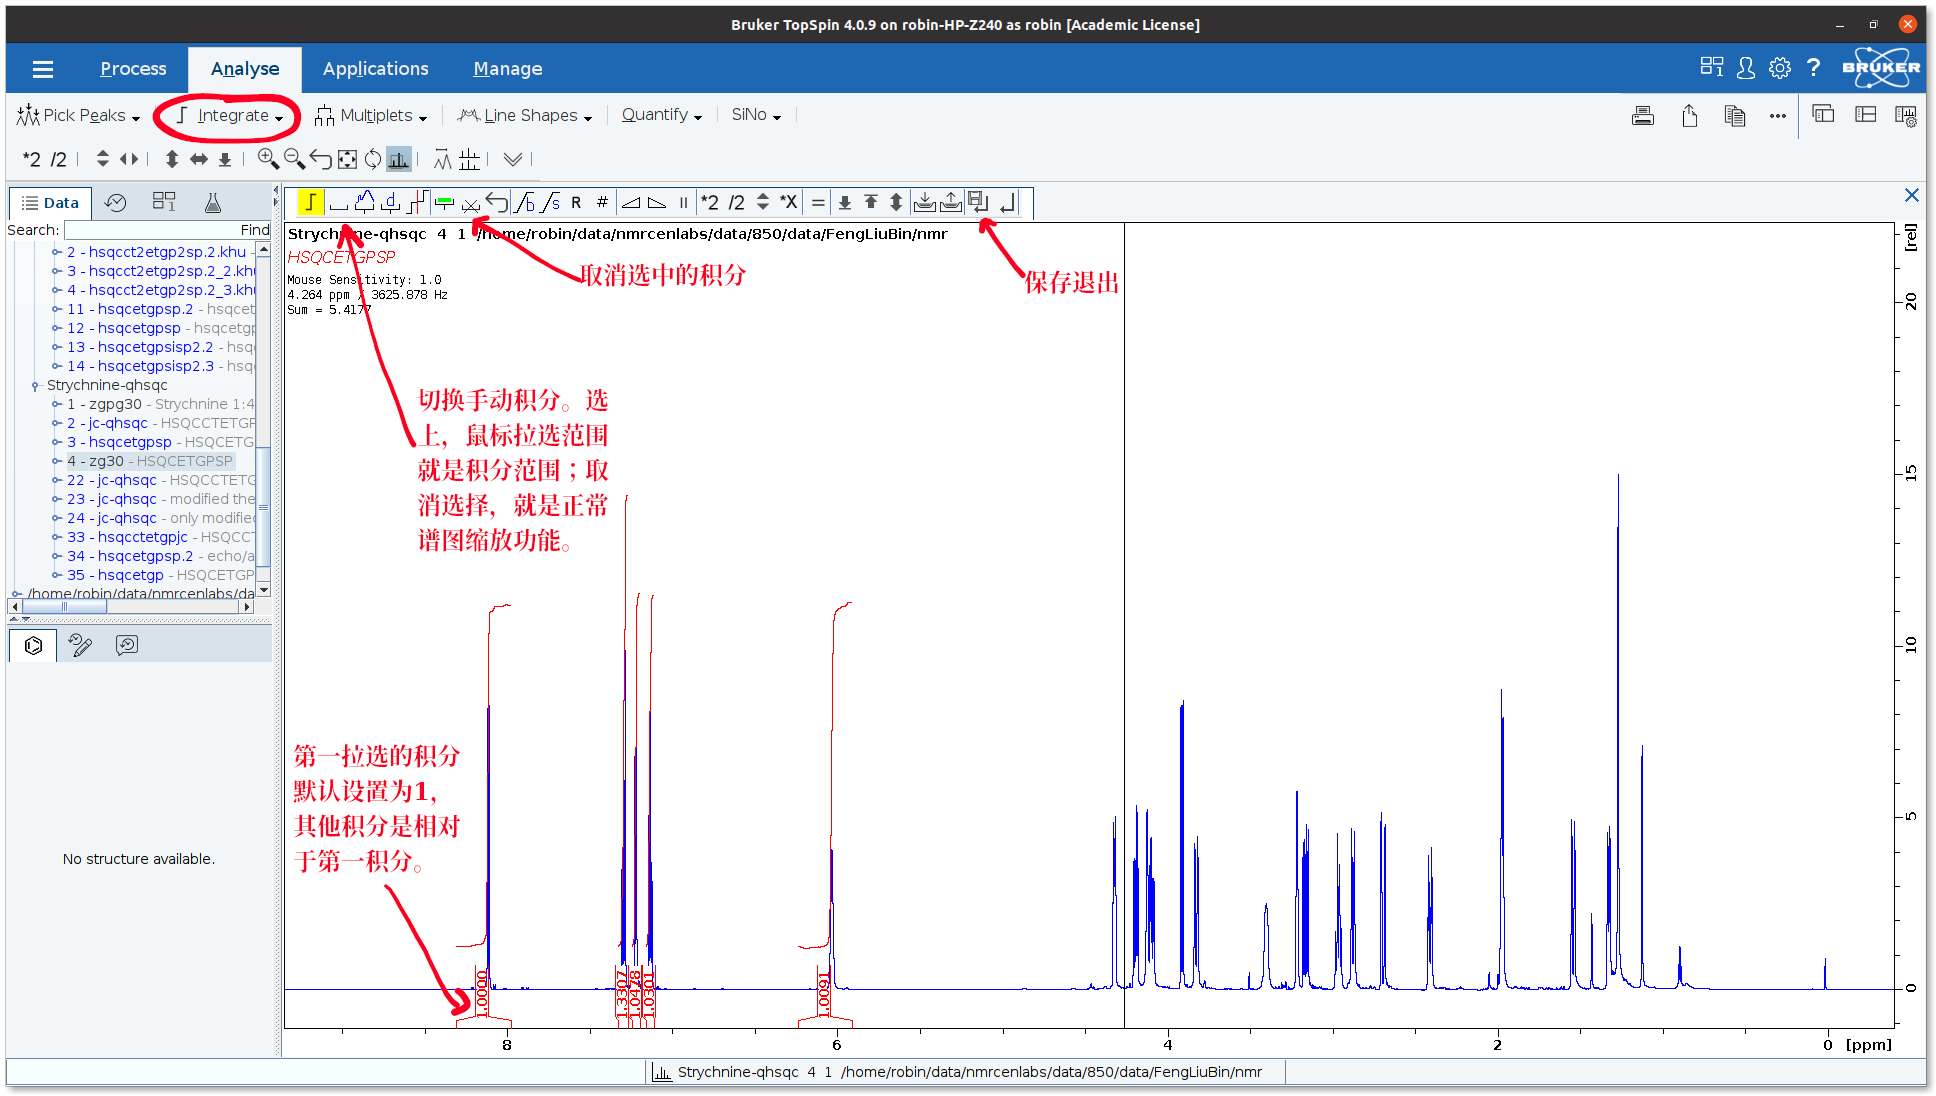Screen dimensions: 1936x1096
Task: Toggle spectrum overview bar chart button
Action: coord(399,159)
